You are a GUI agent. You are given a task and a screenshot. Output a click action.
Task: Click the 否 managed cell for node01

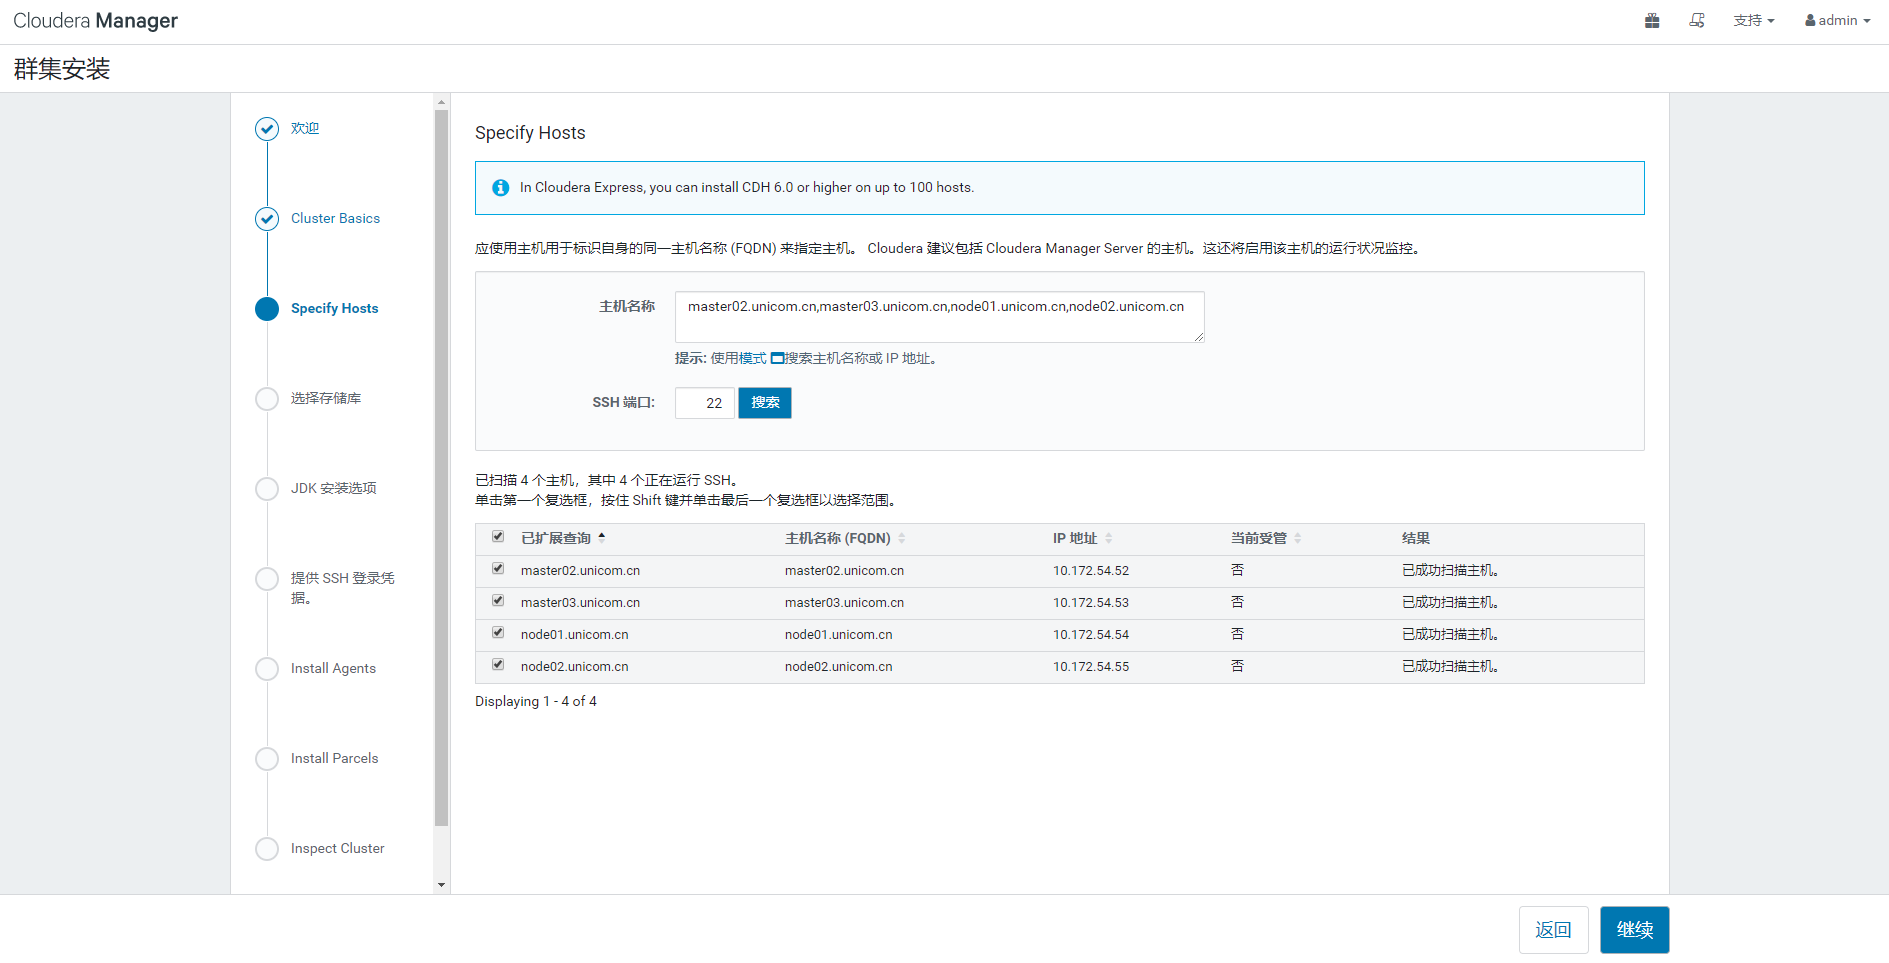pyautogui.click(x=1237, y=634)
